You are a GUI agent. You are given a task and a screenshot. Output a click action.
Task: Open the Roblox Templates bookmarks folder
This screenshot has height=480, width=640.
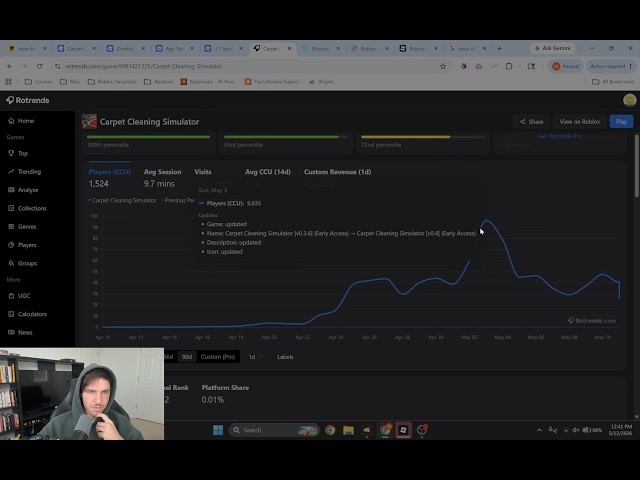pyautogui.click(x=112, y=82)
